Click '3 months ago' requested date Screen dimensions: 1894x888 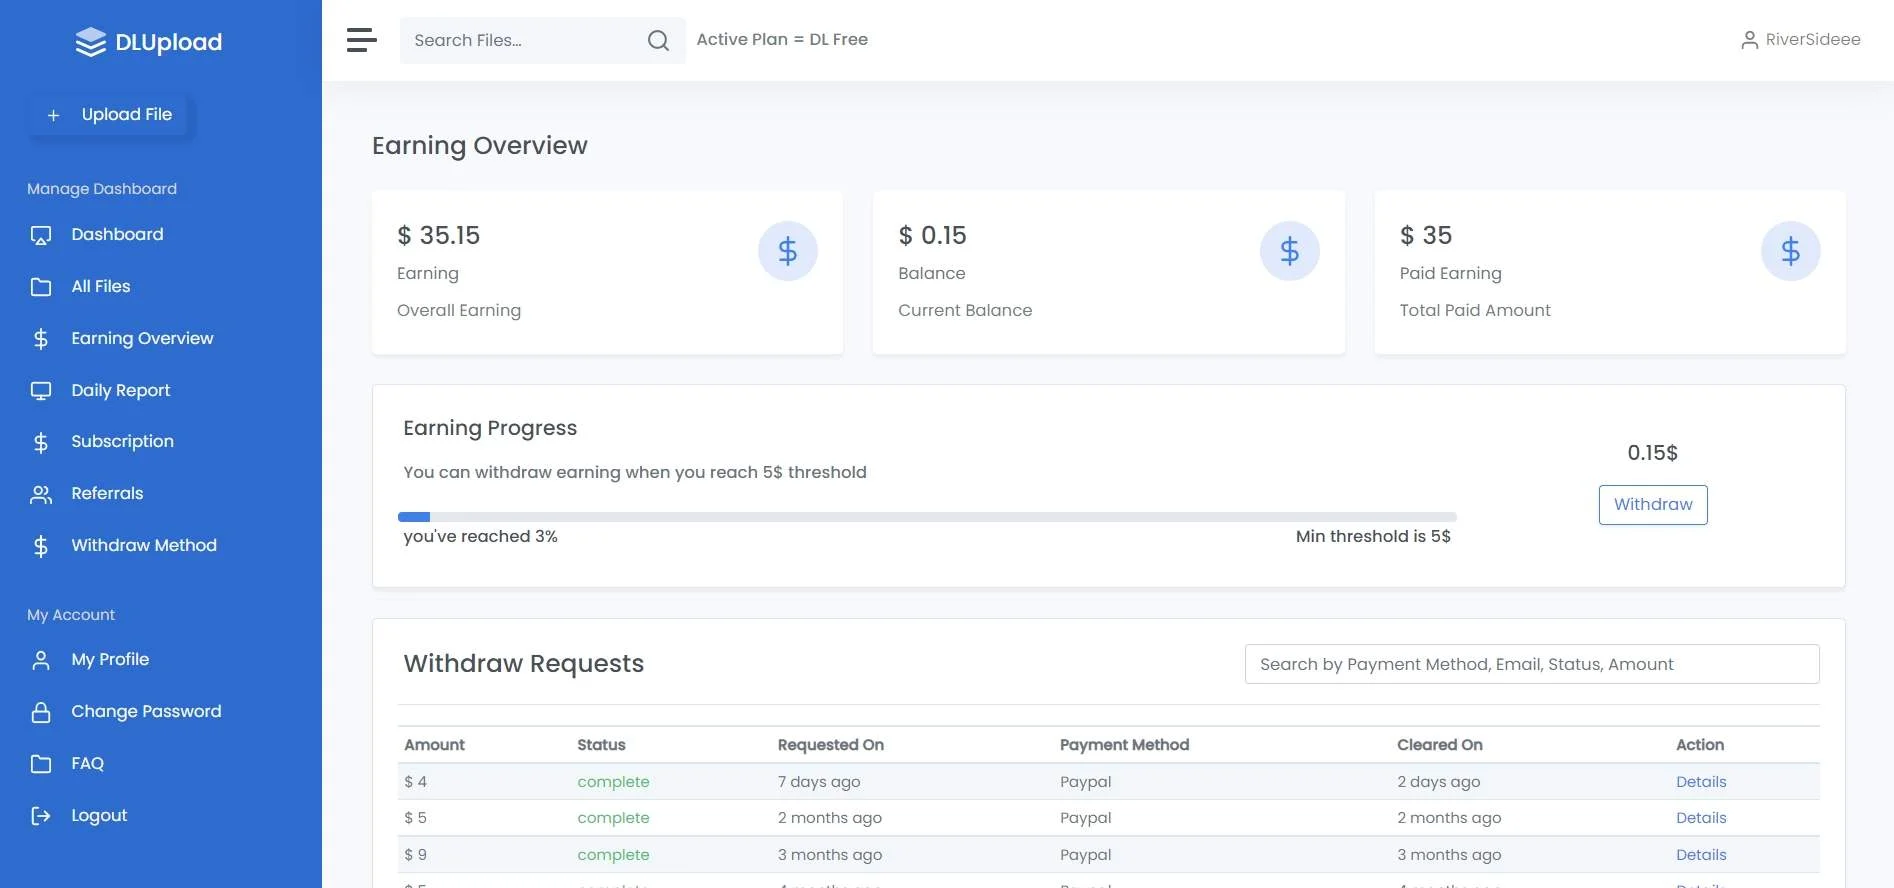tap(830, 855)
